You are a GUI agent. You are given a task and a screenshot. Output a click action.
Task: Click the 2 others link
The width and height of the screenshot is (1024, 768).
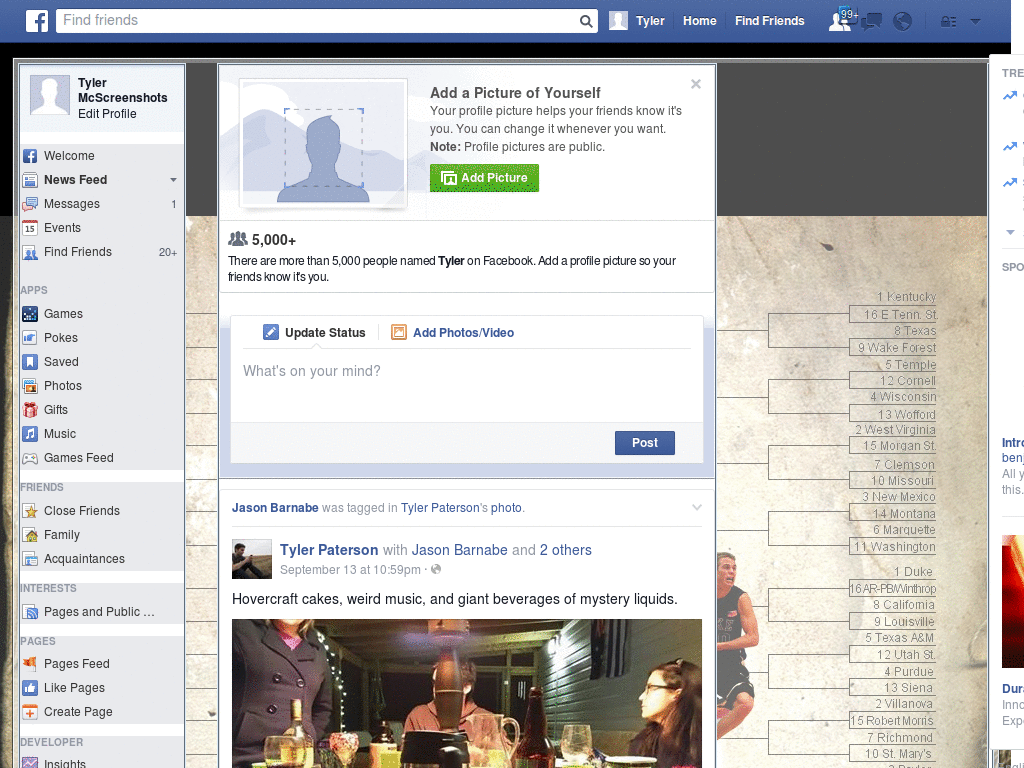click(566, 550)
